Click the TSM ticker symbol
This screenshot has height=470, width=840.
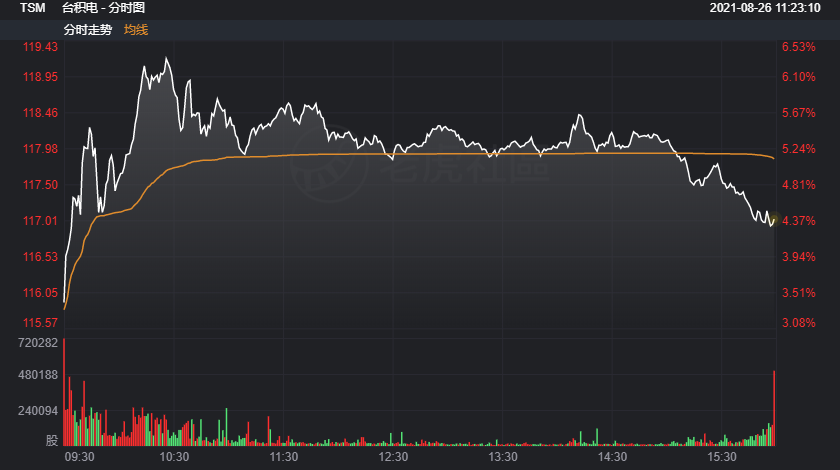[x=33, y=8]
